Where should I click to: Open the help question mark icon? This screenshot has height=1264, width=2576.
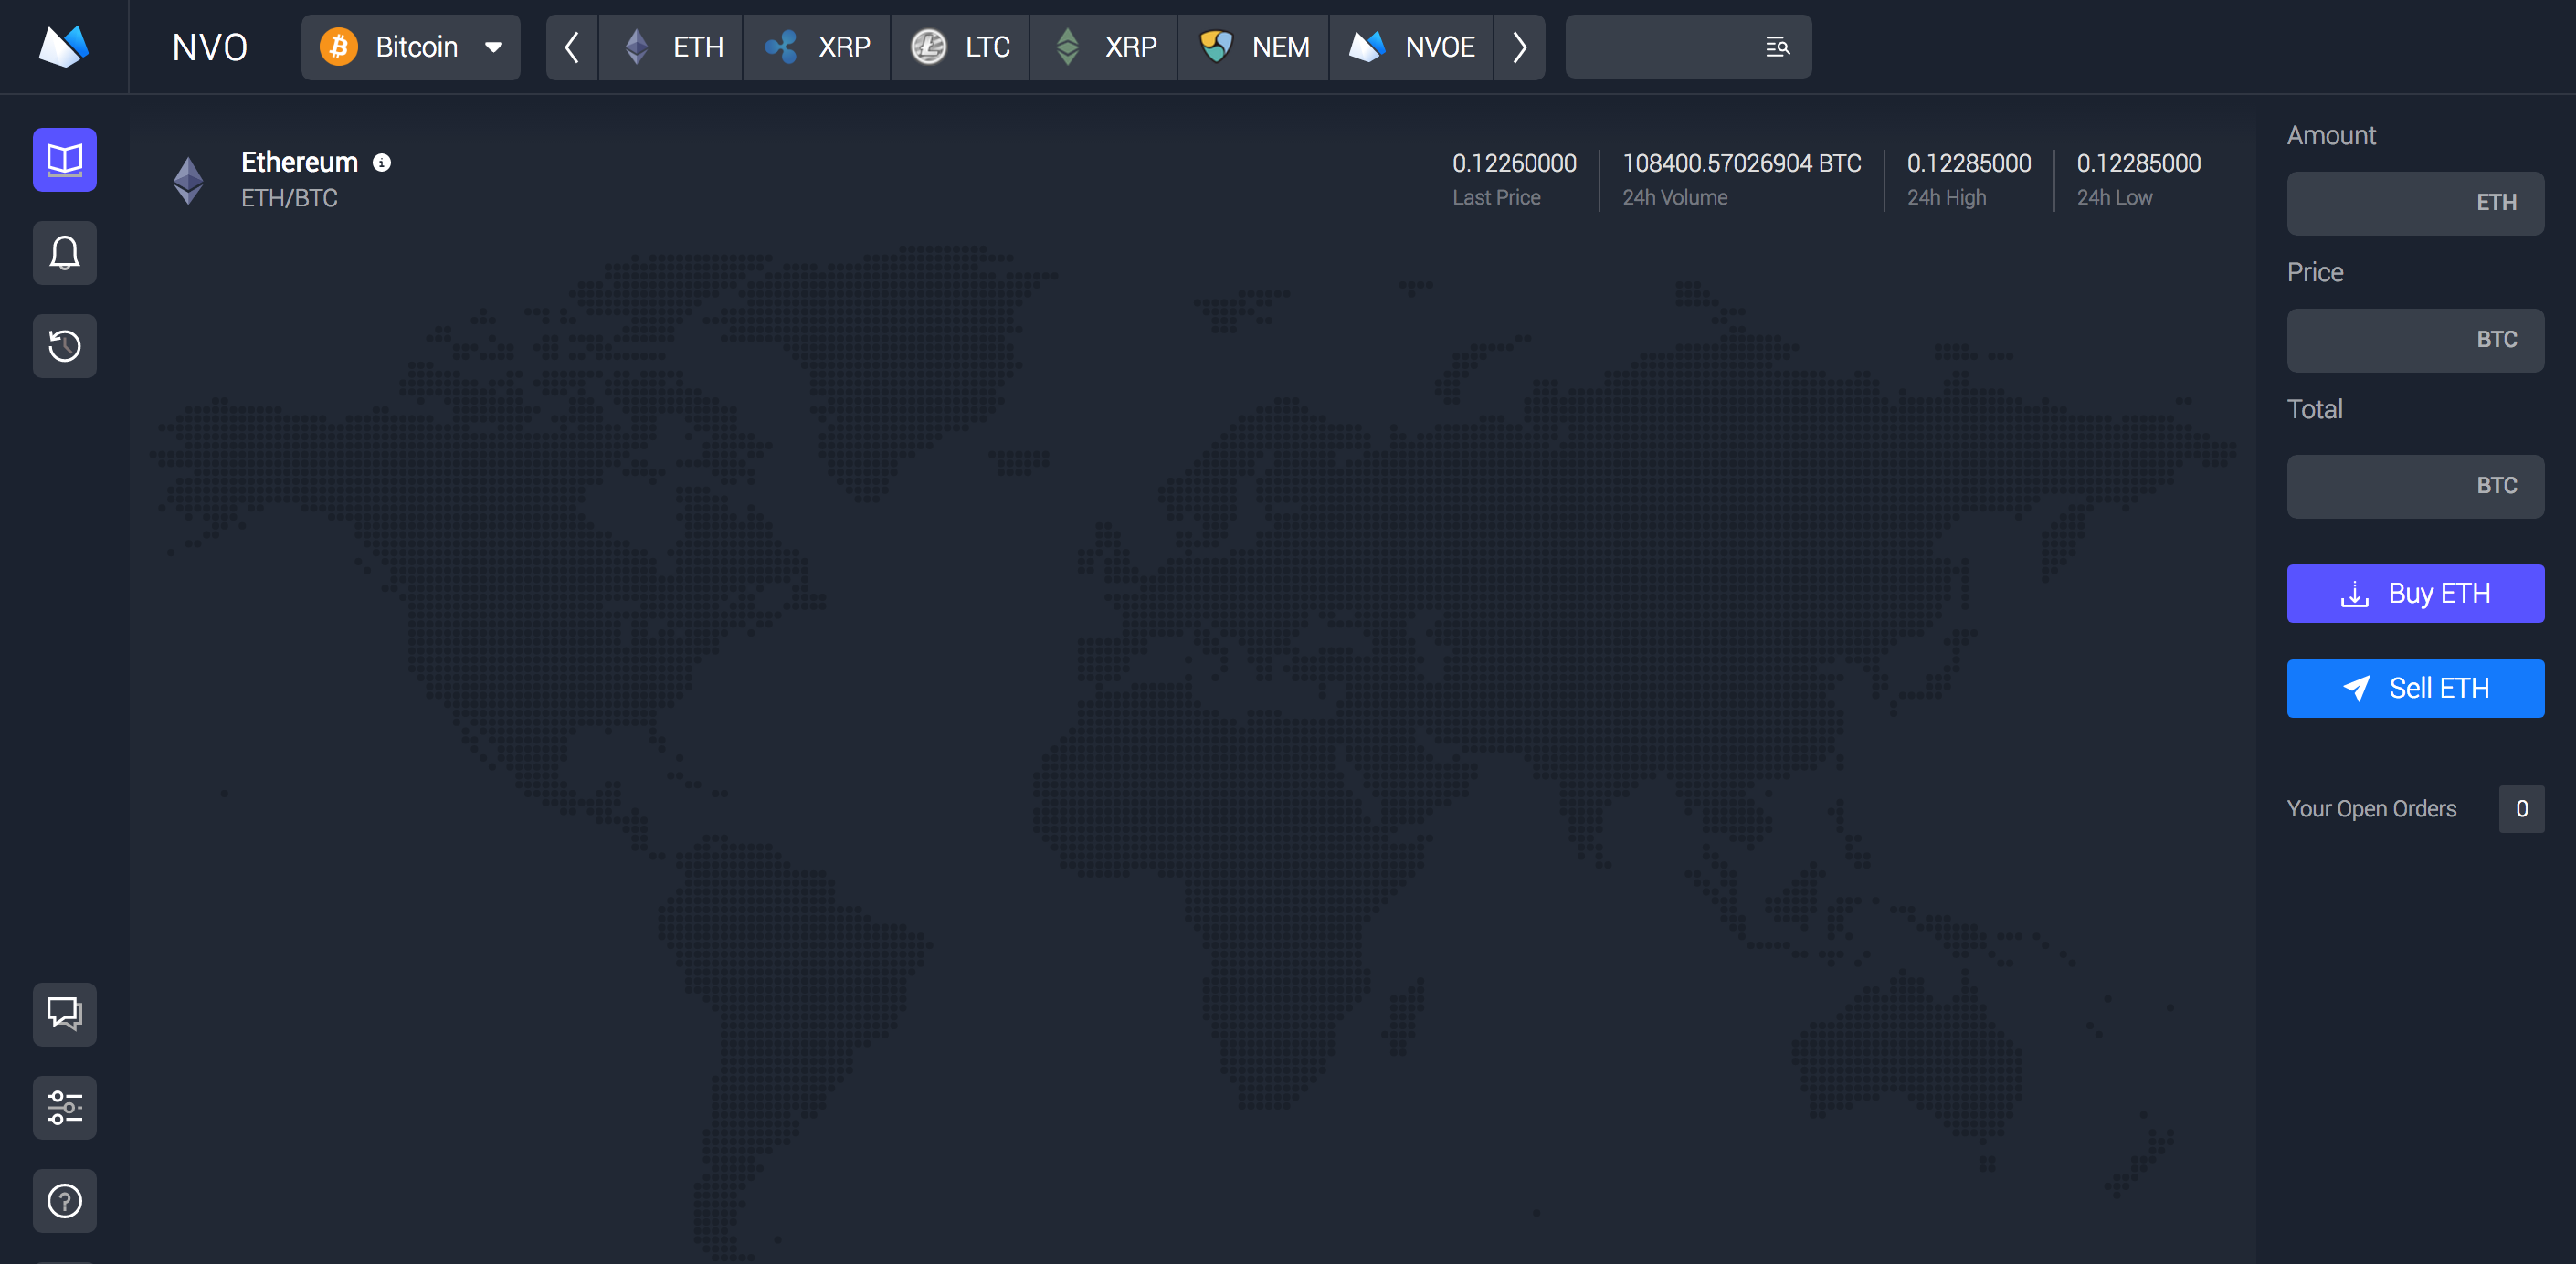[65, 1200]
